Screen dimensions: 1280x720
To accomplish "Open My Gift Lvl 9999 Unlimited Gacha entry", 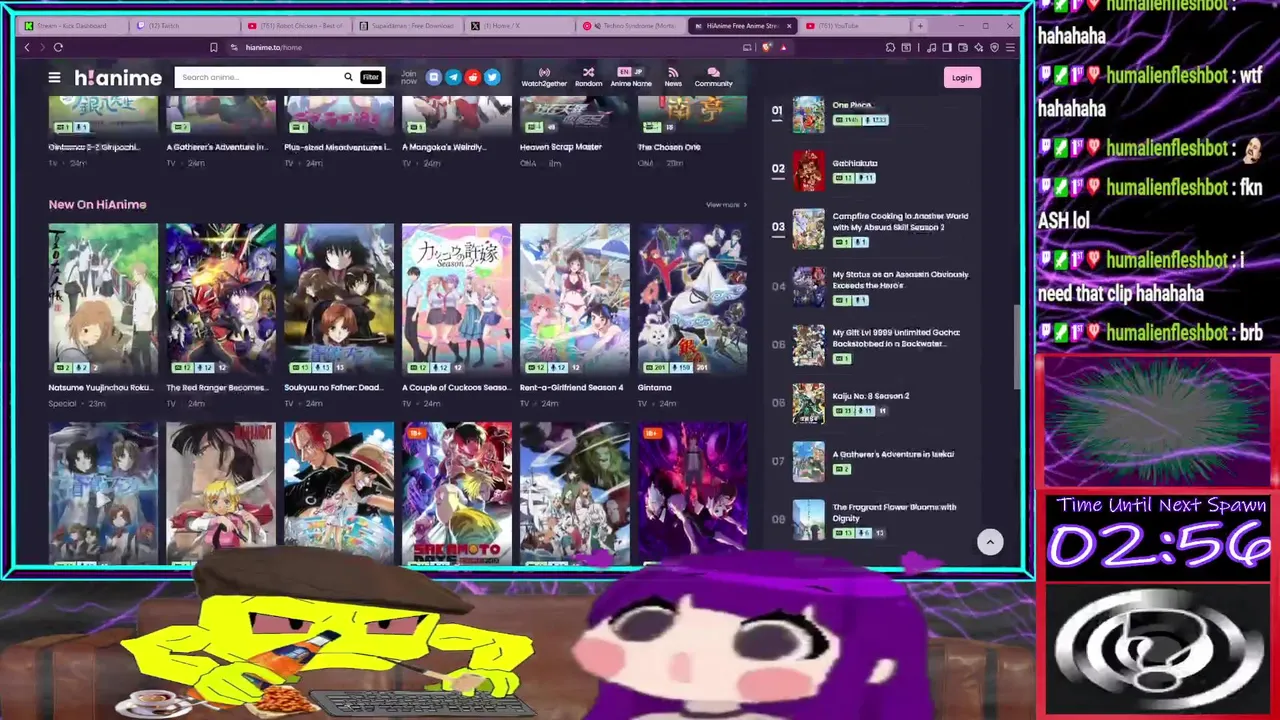I will click(896, 337).
